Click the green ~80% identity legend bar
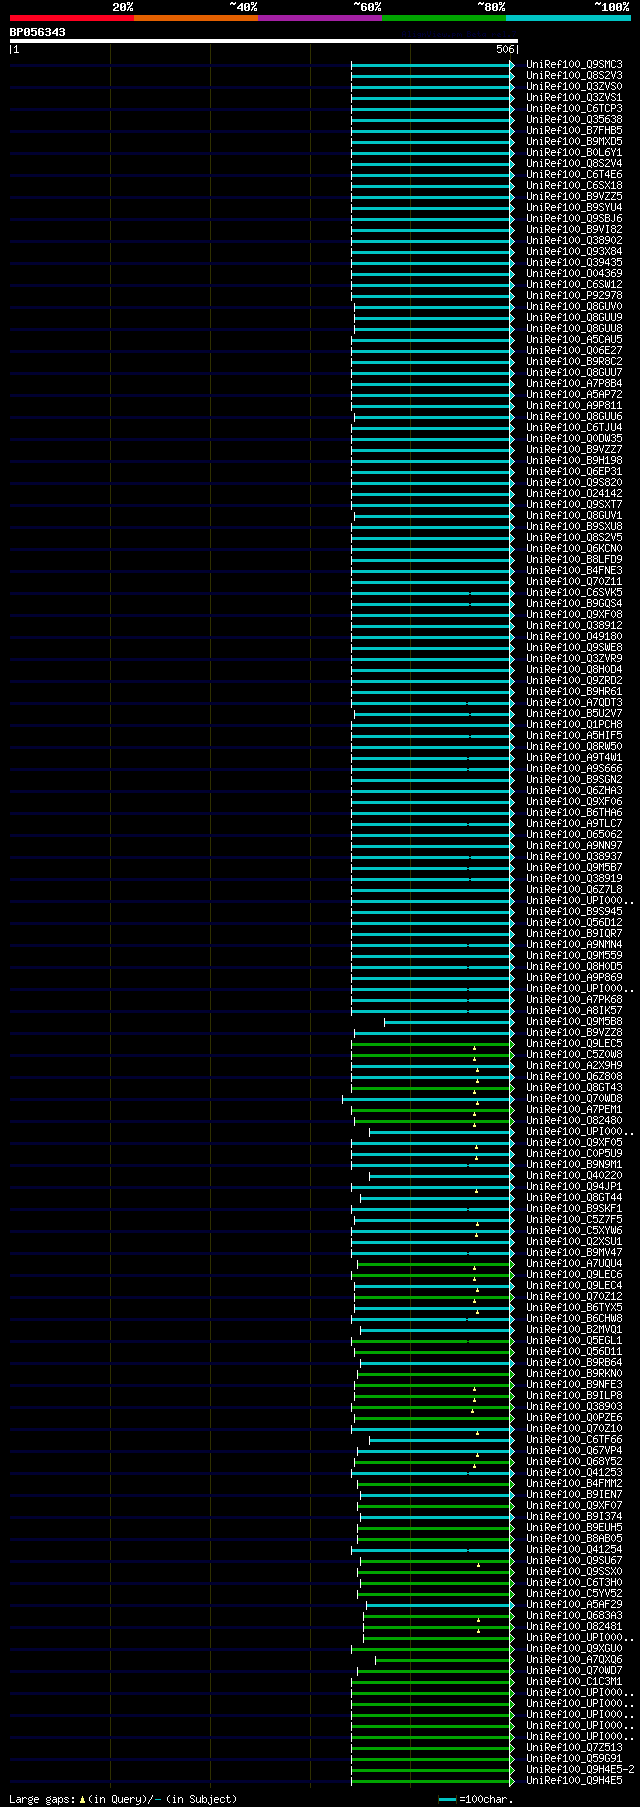Screen dimensions: 640x1807 444,18
